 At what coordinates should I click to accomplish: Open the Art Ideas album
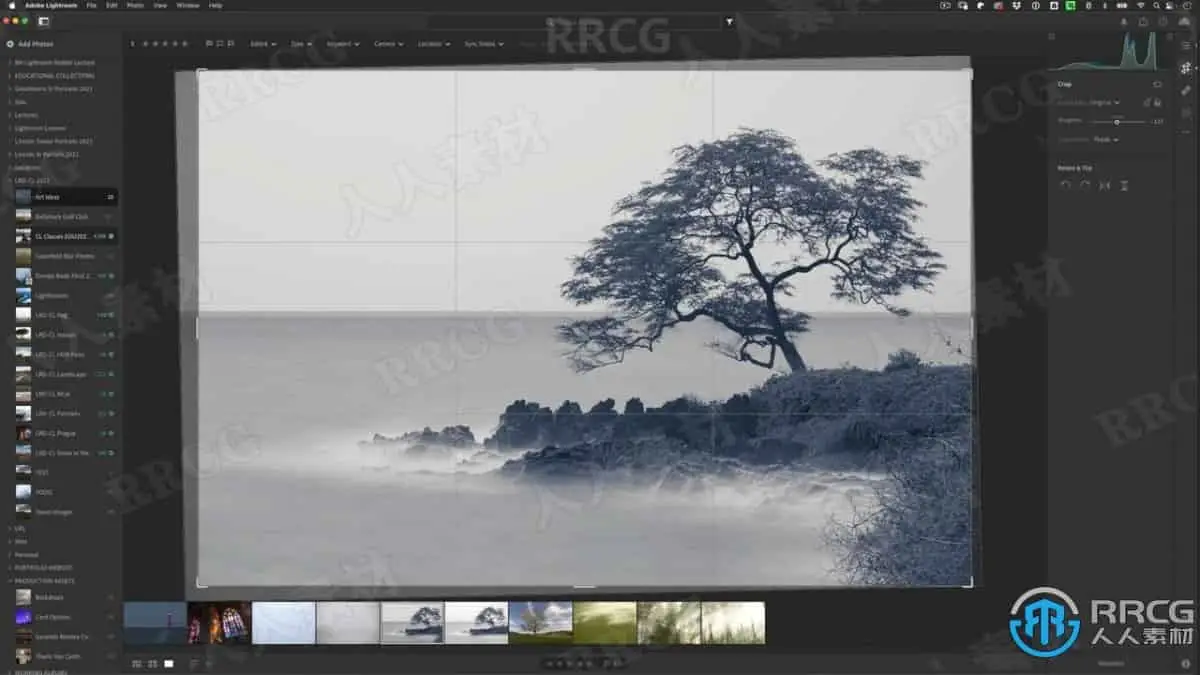tap(65, 197)
